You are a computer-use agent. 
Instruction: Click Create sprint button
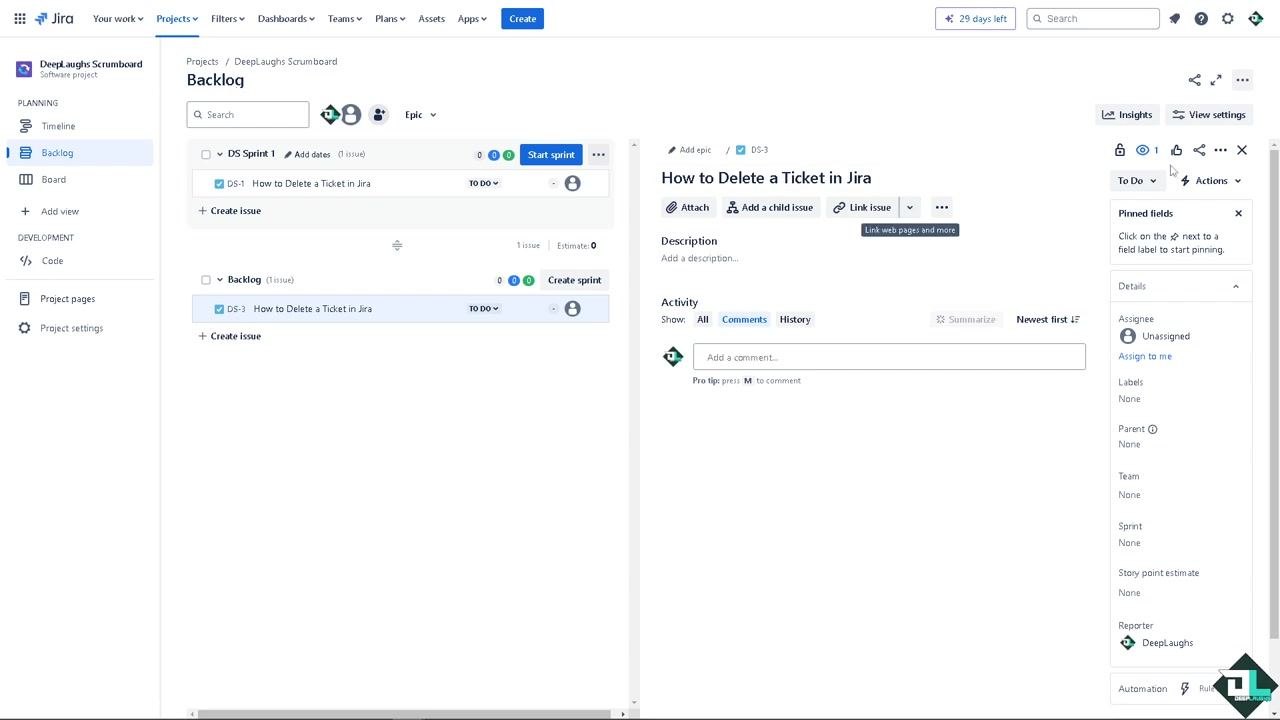tap(575, 280)
